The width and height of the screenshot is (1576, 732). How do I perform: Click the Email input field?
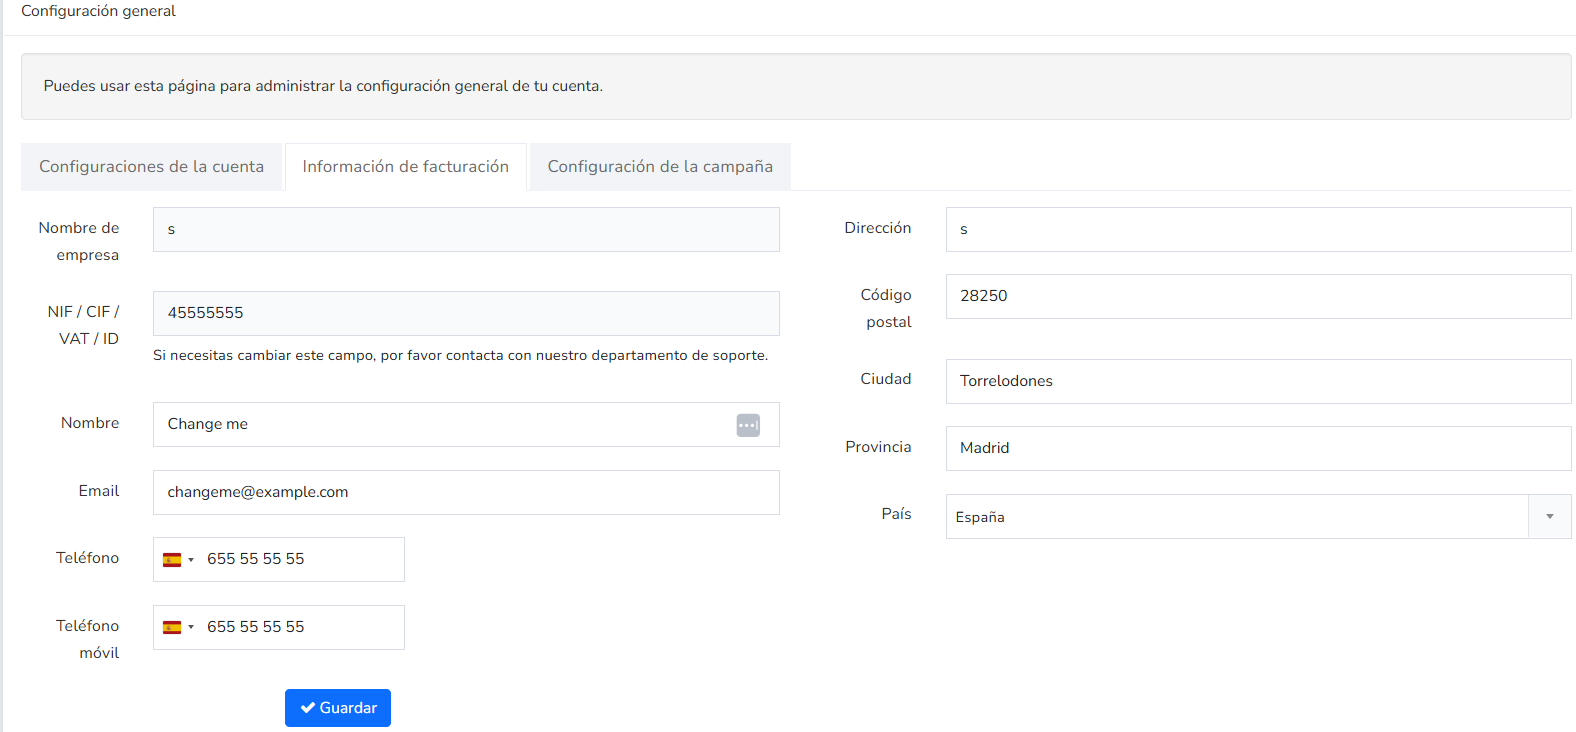[x=466, y=492]
